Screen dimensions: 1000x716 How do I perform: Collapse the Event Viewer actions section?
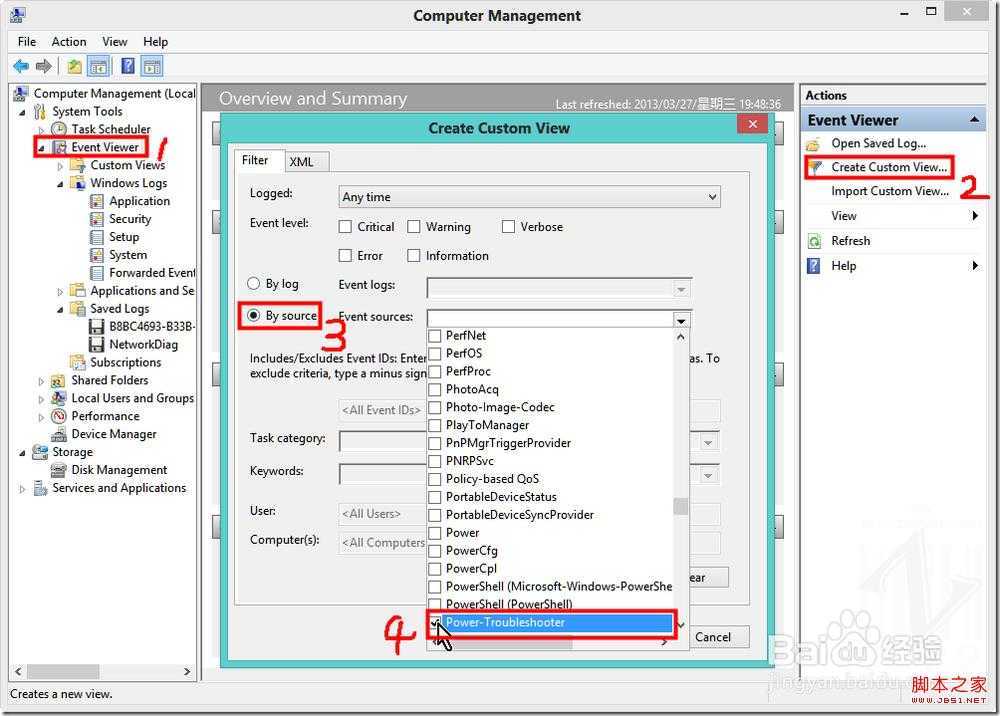974,120
